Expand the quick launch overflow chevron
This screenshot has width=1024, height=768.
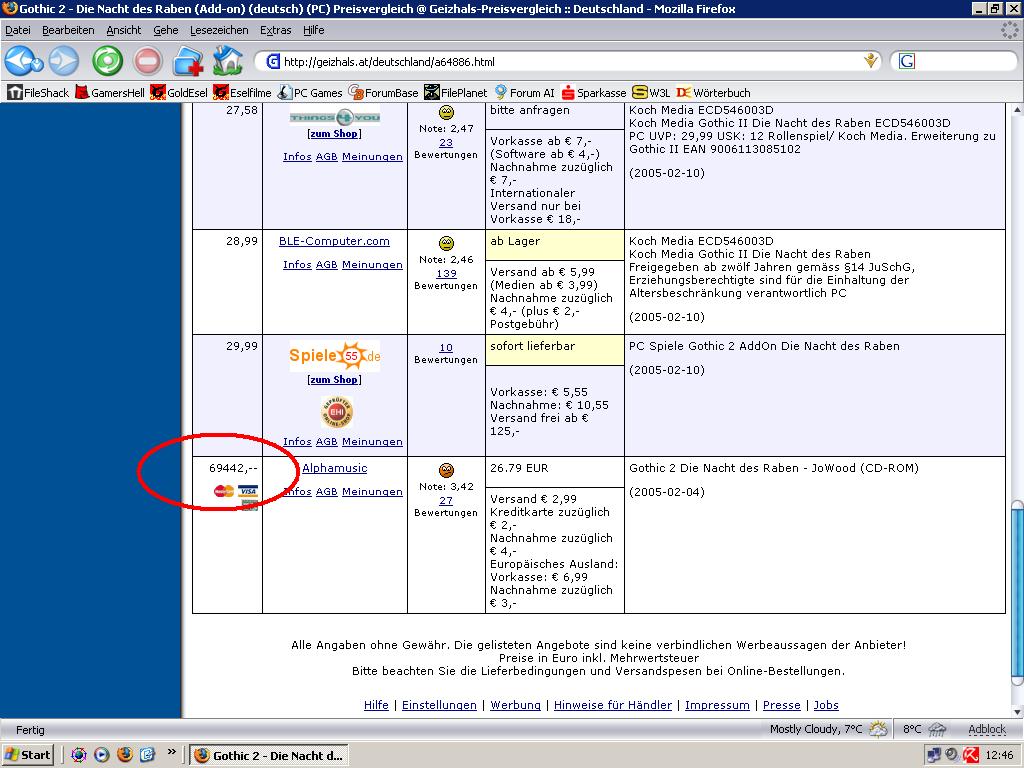click(172, 753)
